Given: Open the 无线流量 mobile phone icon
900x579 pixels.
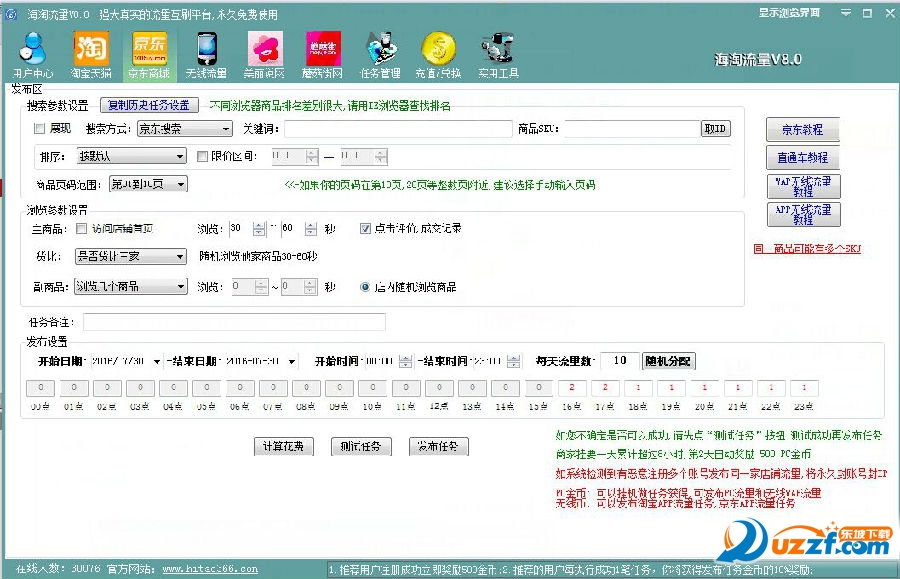Looking at the screenshot, I should 206,55.
